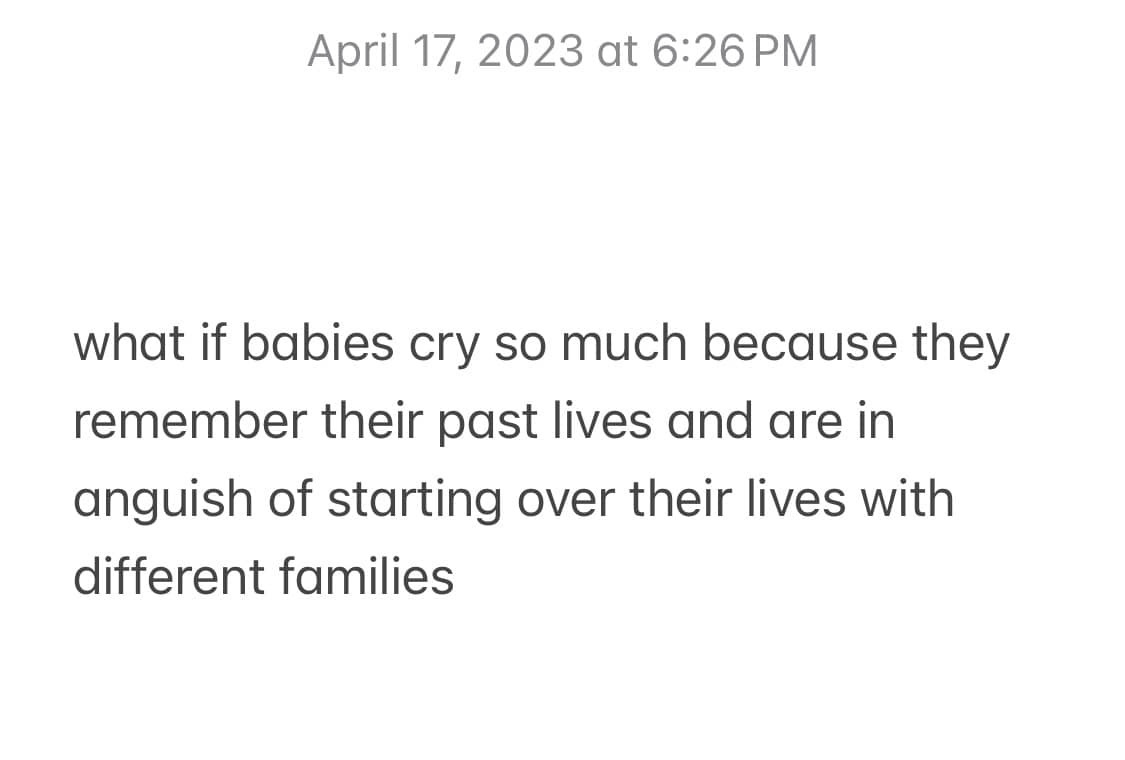Tap the word "anguish" in the note
Image resolution: width=1125 pixels, height=760 pixels.
(x=163, y=500)
